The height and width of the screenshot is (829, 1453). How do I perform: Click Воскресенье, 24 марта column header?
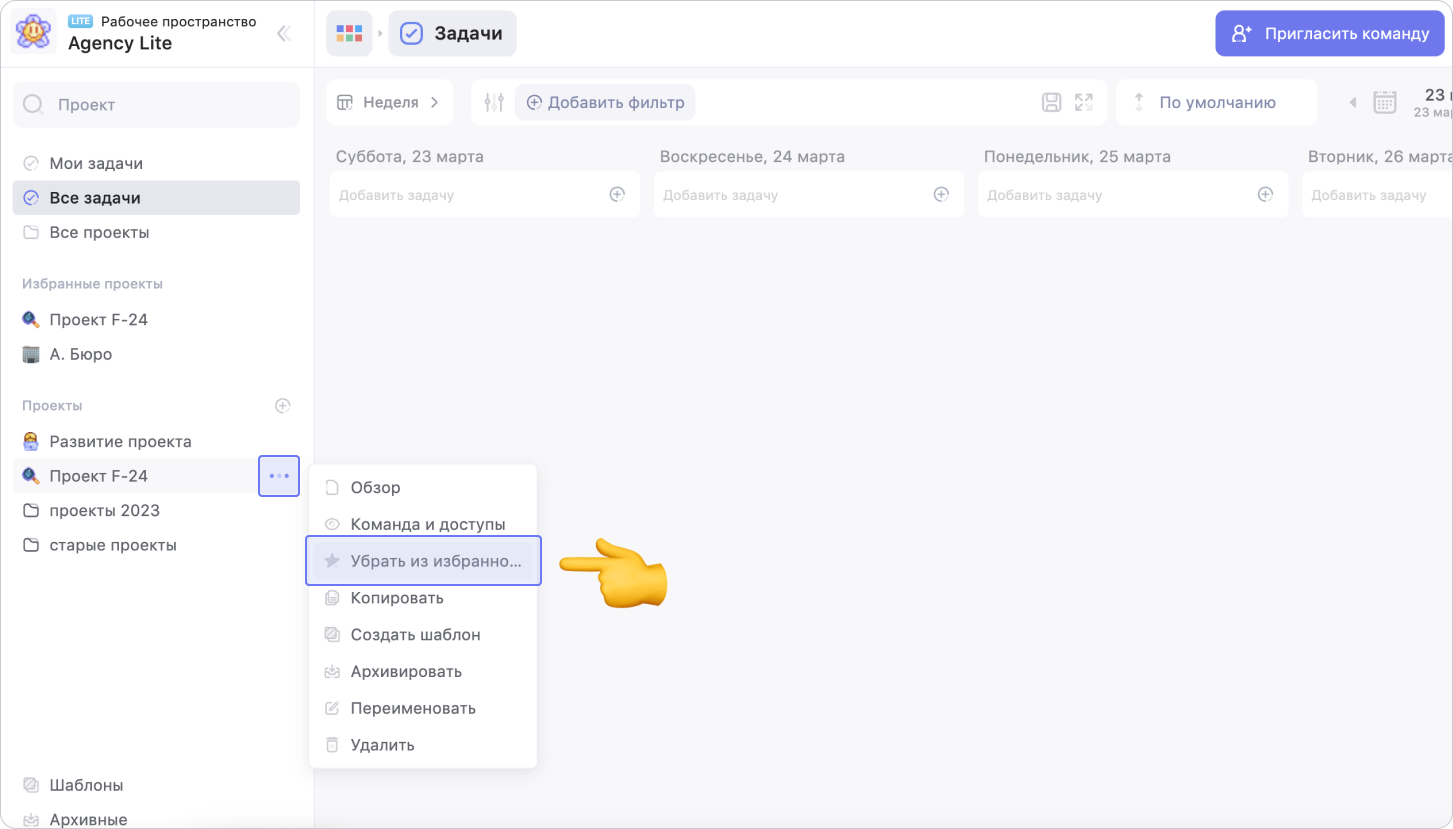pos(752,157)
